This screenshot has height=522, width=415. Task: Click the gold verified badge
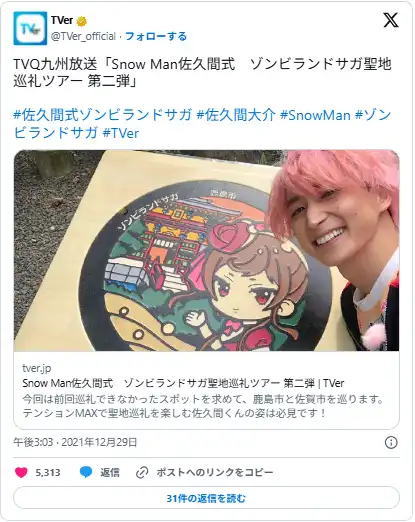(x=82, y=21)
